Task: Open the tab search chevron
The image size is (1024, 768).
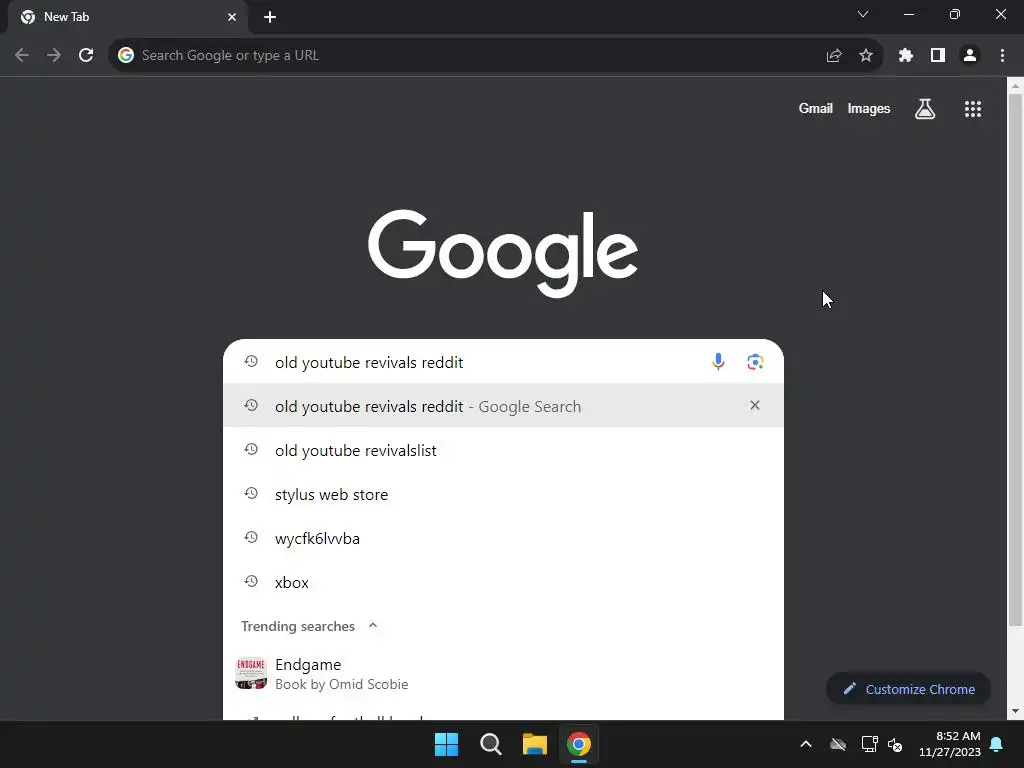Action: tap(863, 14)
